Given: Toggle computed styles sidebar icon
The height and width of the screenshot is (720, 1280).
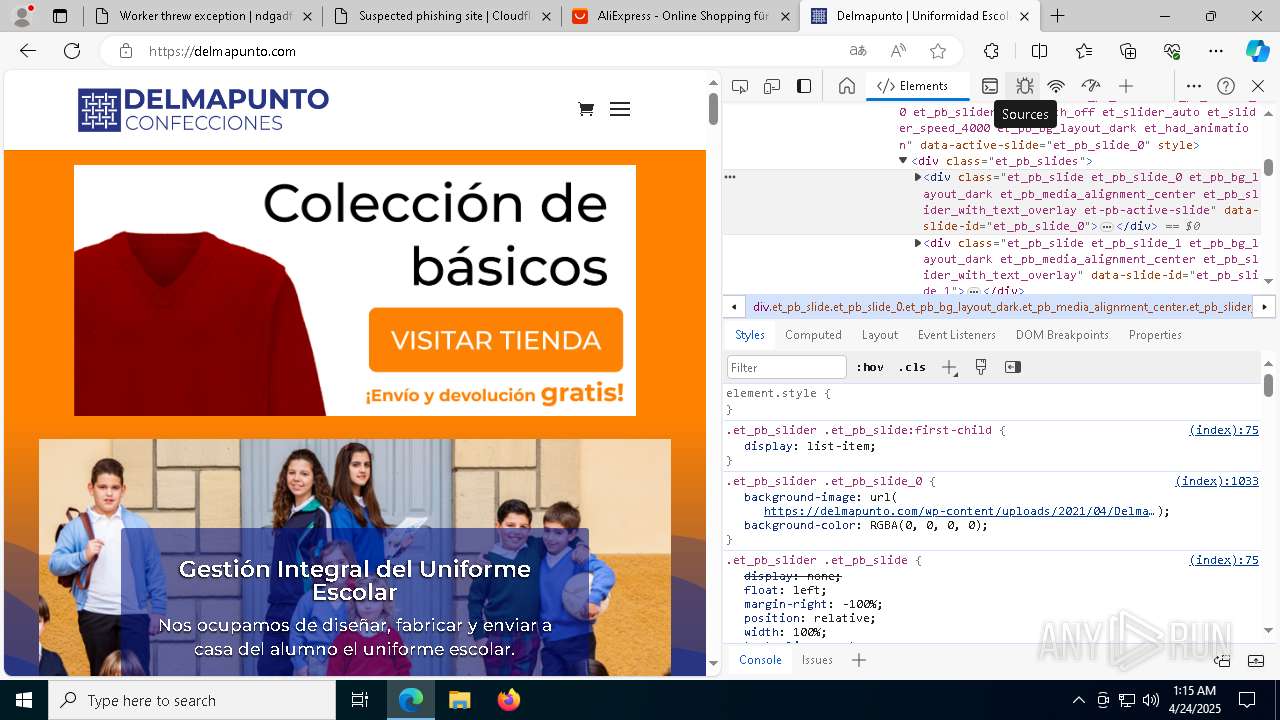Looking at the screenshot, I should (1013, 367).
